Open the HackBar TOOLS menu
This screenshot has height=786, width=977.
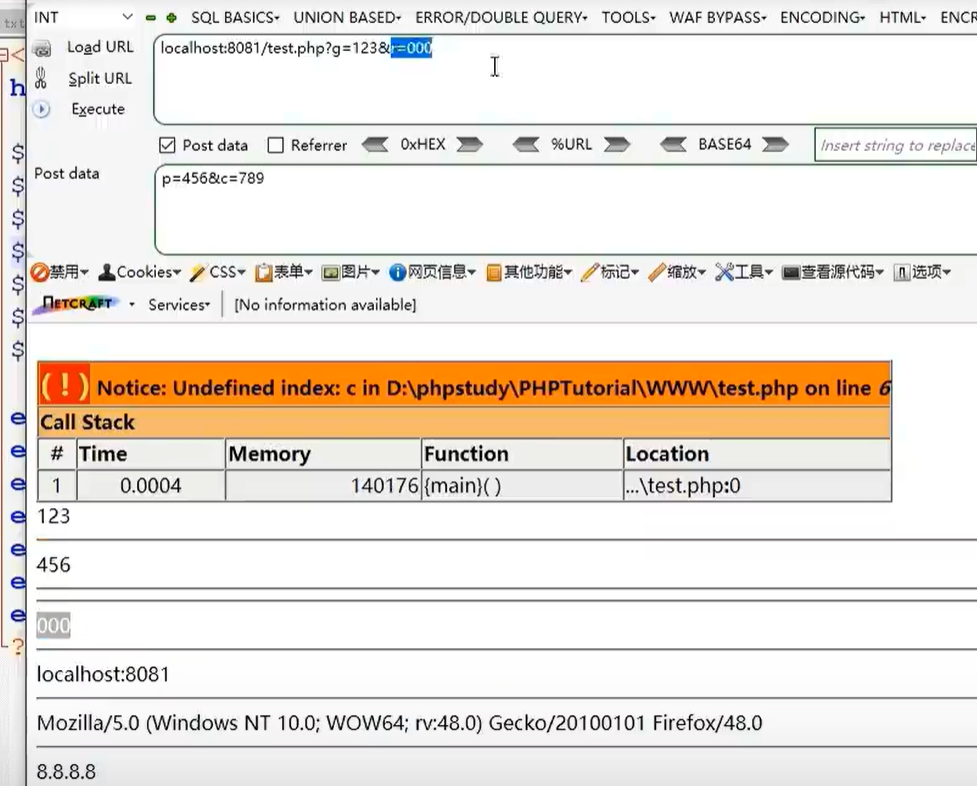click(x=628, y=17)
